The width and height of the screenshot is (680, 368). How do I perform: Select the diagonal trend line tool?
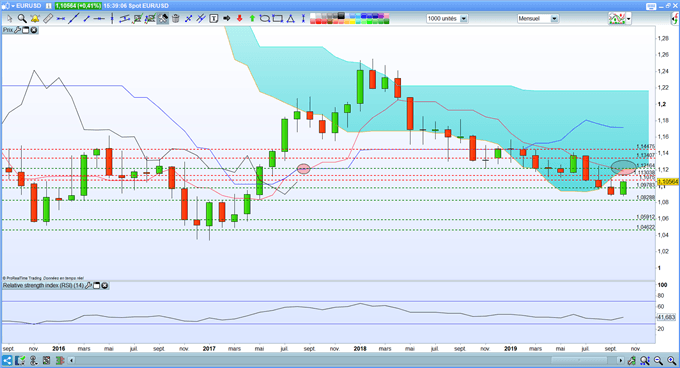74,19
